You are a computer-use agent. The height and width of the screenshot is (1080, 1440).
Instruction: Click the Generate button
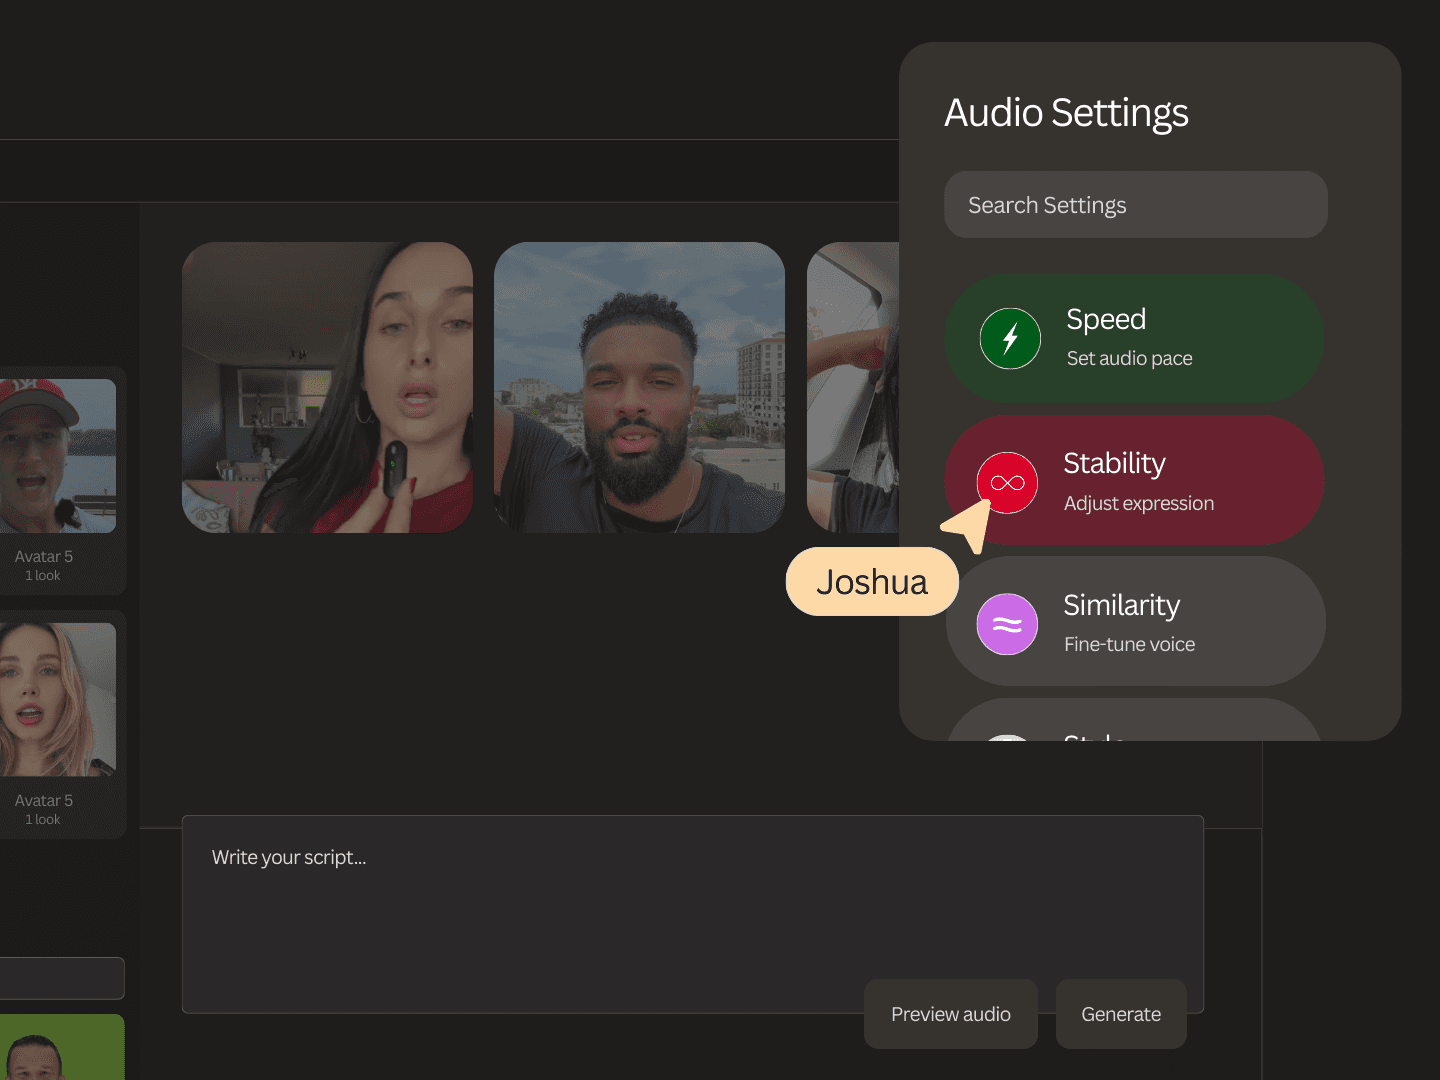1121,1014
